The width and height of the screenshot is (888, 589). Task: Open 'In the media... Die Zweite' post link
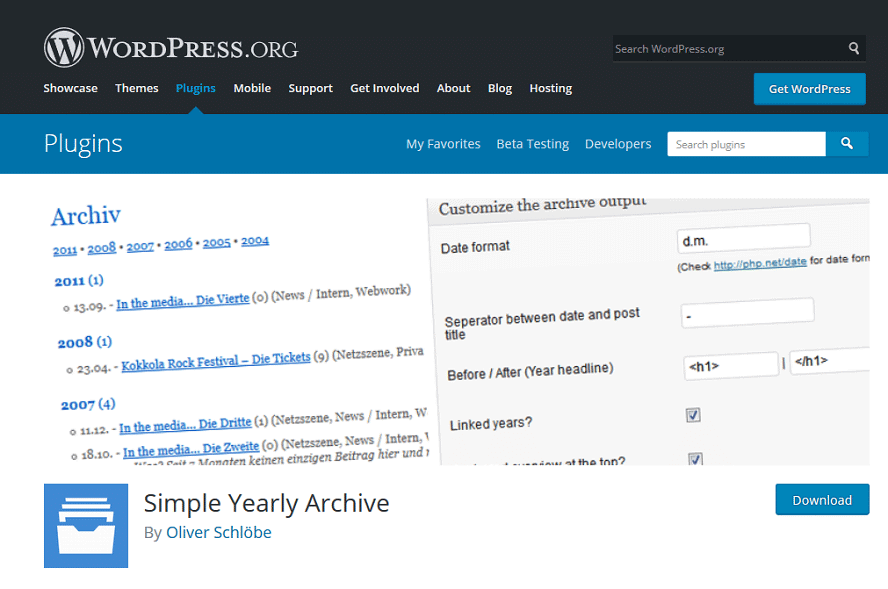(191, 449)
